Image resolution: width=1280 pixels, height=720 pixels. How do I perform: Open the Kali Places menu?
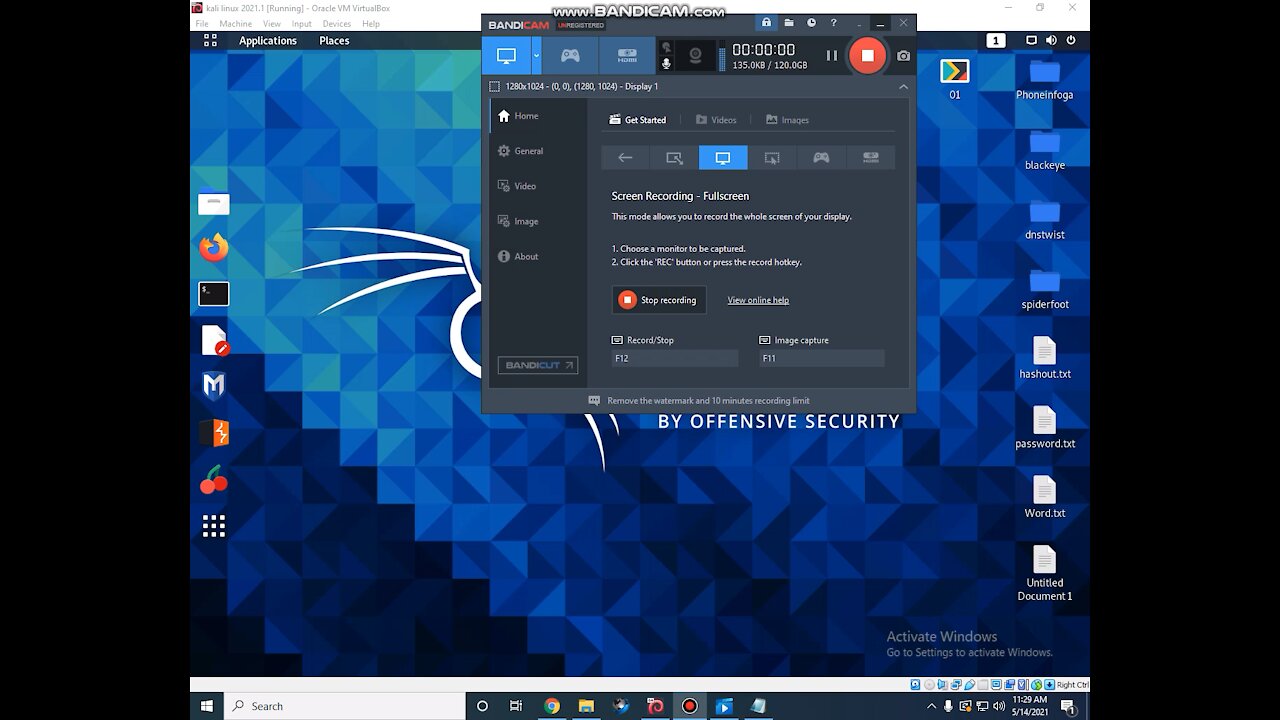pos(334,41)
